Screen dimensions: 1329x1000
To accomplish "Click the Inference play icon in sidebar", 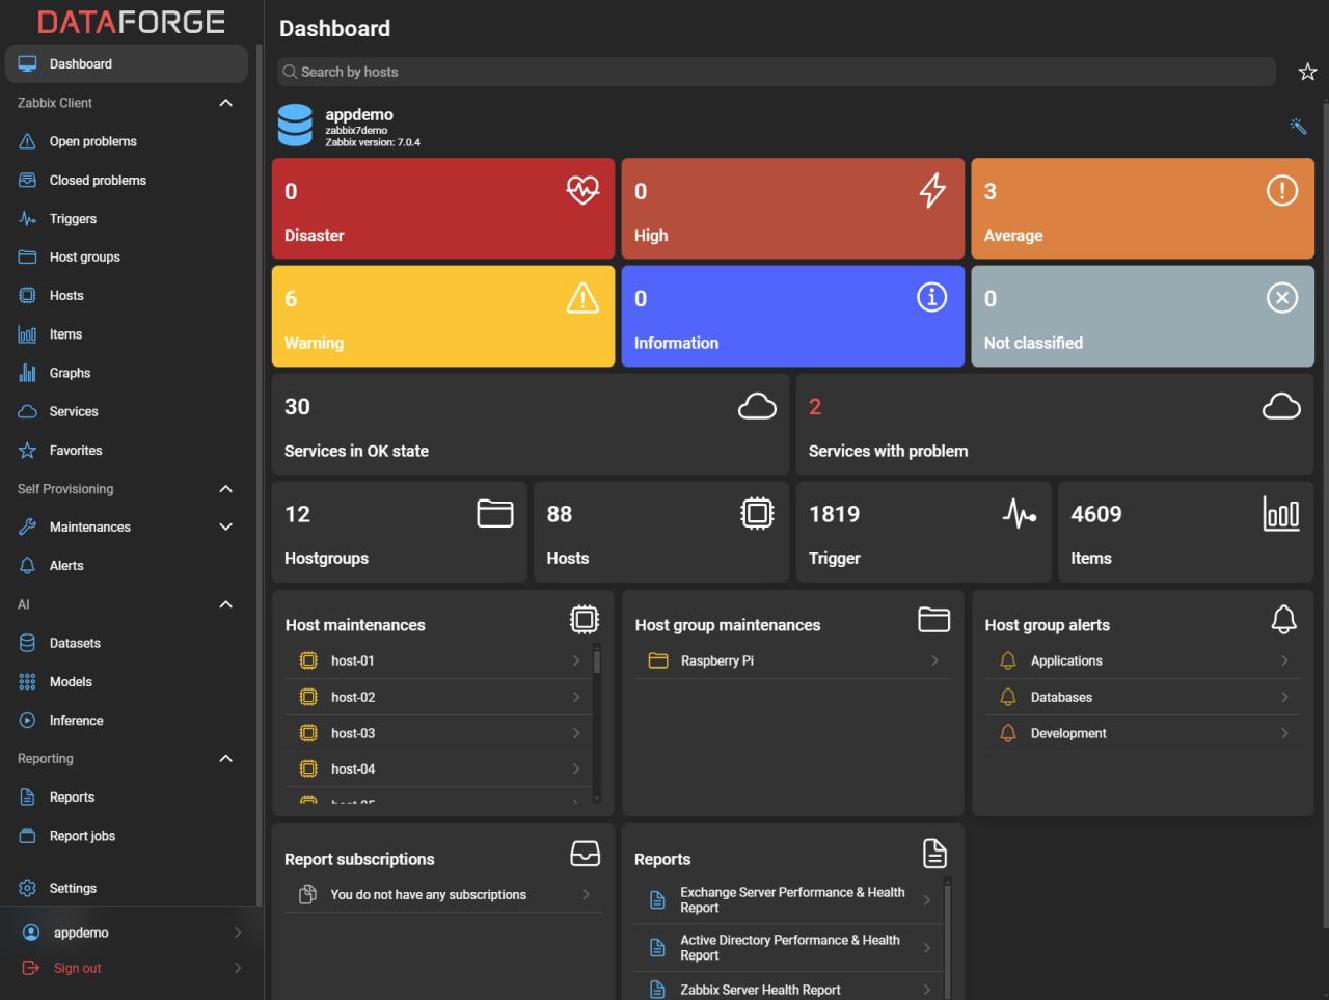I will pyautogui.click(x=27, y=720).
